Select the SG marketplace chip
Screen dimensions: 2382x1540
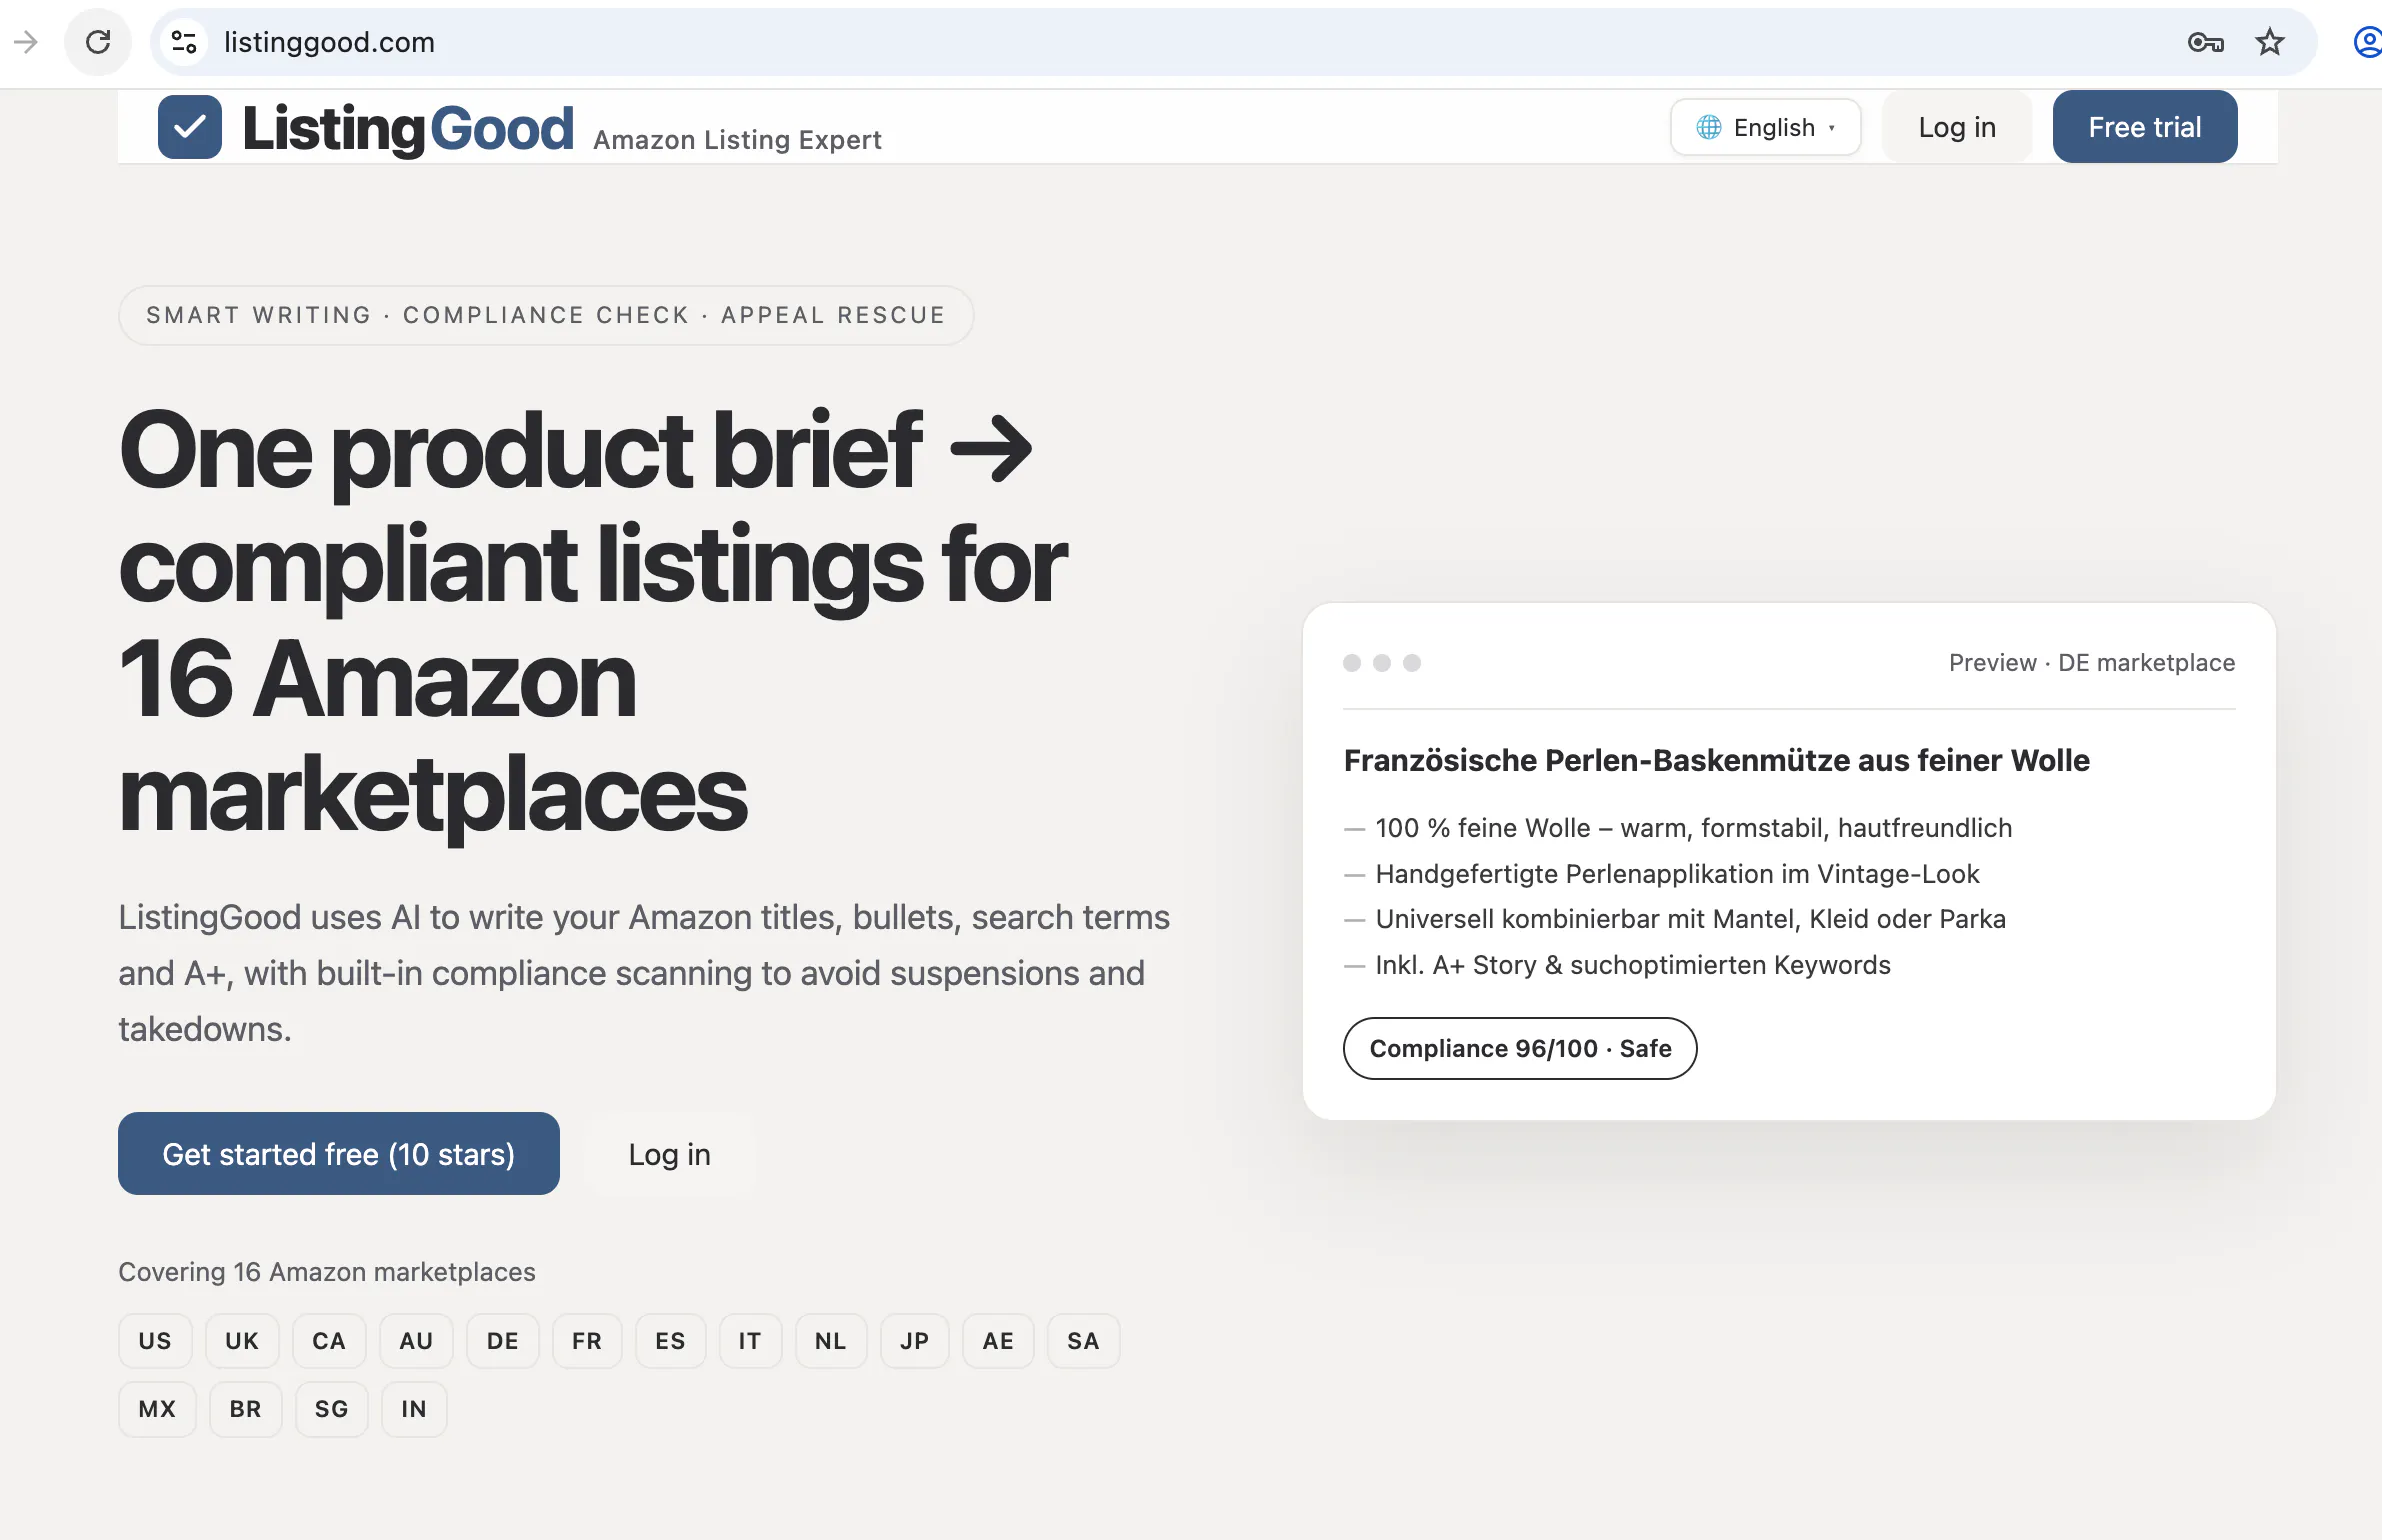pyautogui.click(x=332, y=1409)
